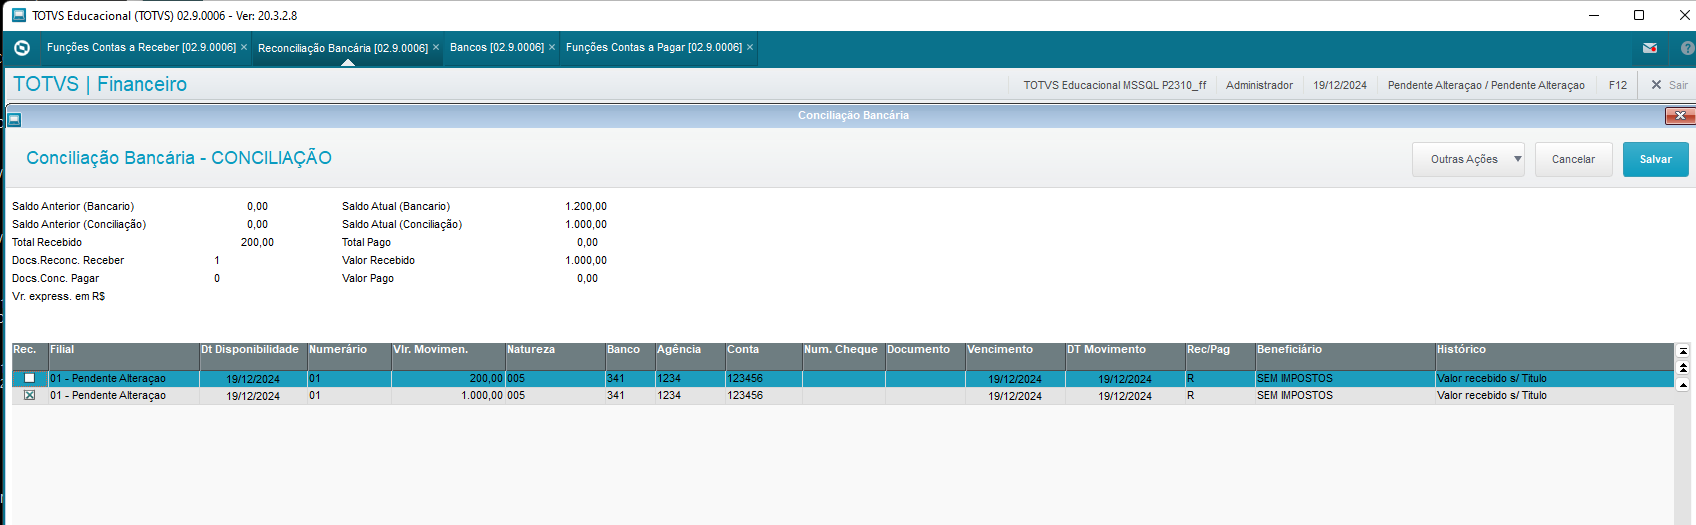1696x525 pixels.
Task: Open the mail notifications envelope icon
Action: point(1650,48)
